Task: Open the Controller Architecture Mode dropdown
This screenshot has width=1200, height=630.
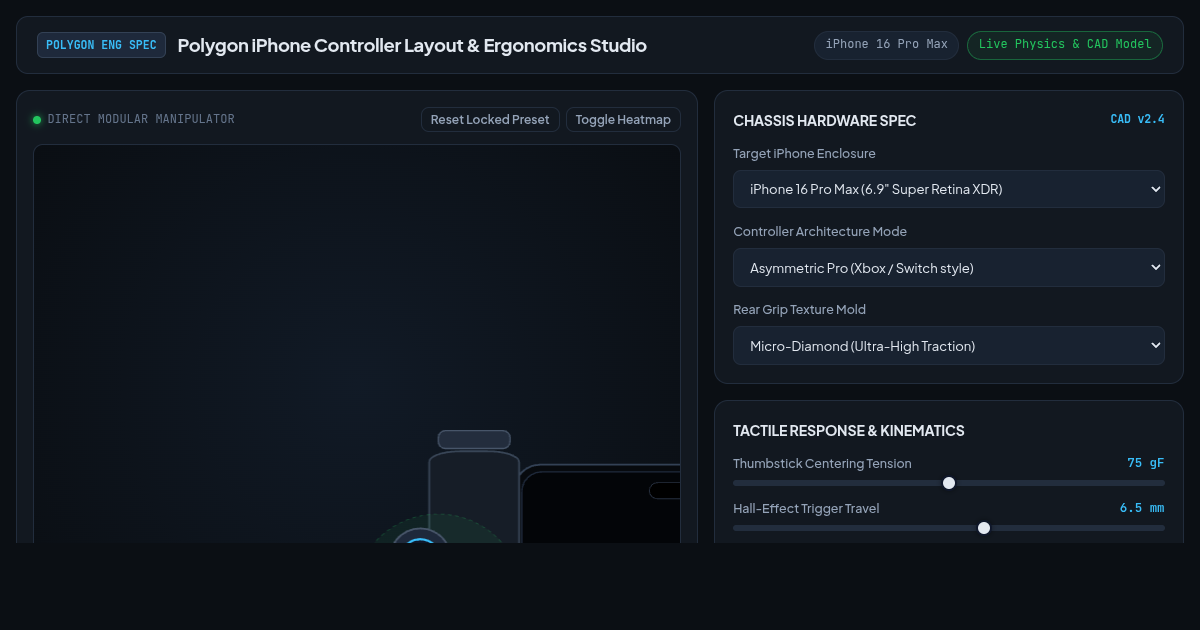Action: coord(949,268)
